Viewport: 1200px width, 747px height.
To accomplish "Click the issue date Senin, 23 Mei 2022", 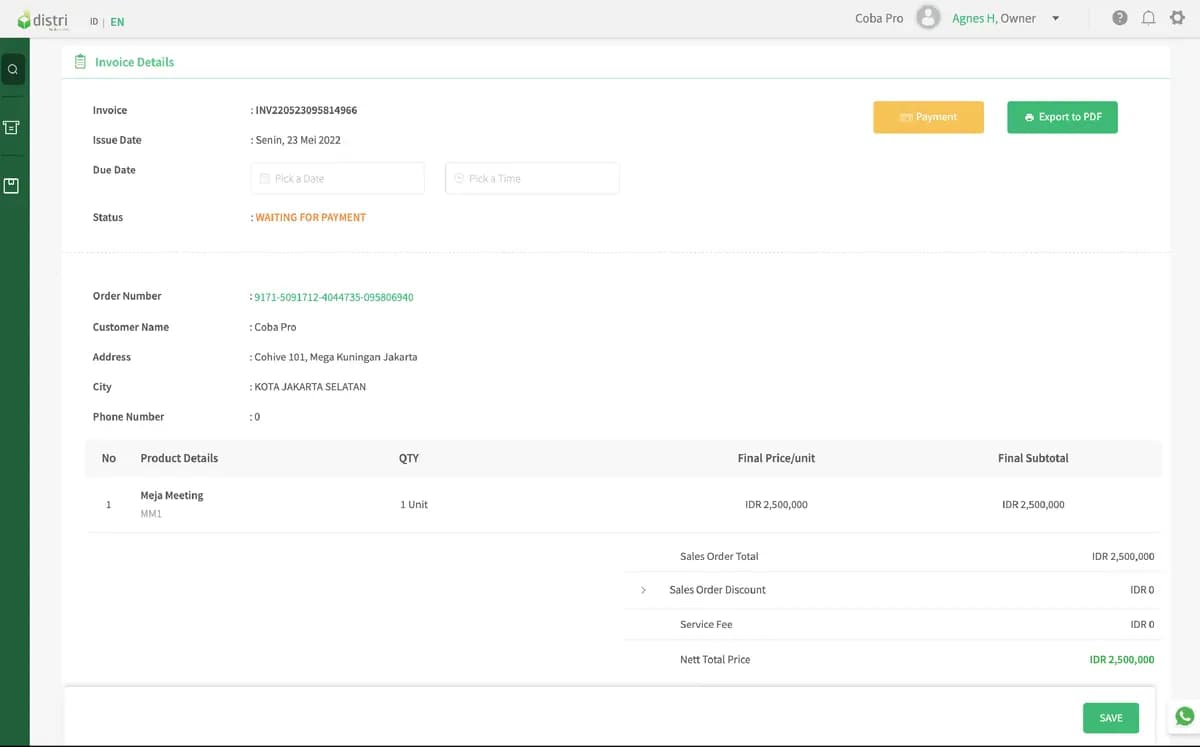I will pos(298,140).
